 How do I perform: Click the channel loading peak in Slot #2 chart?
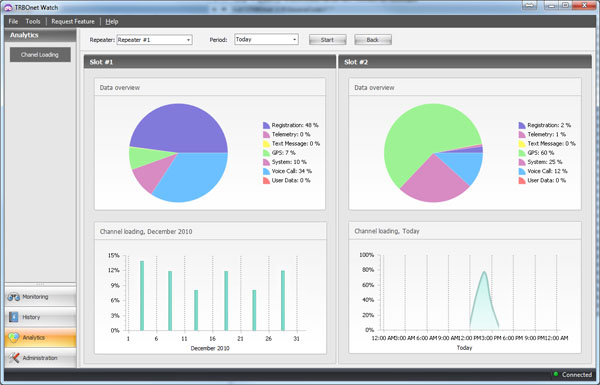pyautogui.click(x=484, y=272)
